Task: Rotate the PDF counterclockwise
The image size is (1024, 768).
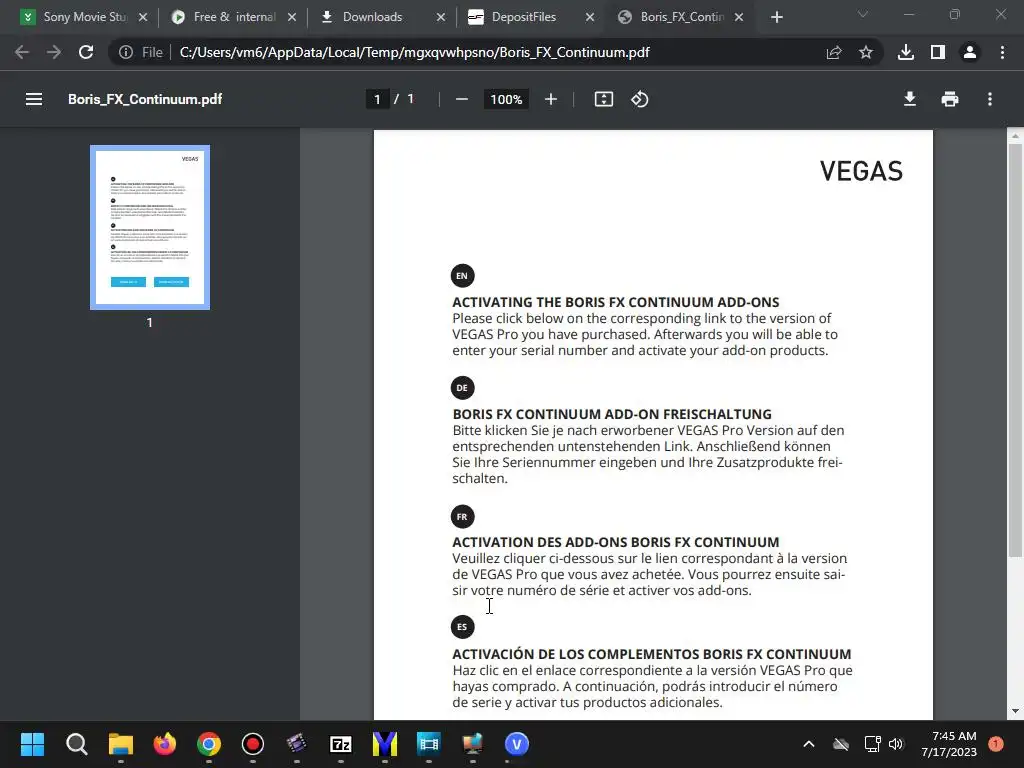Action: tap(639, 99)
